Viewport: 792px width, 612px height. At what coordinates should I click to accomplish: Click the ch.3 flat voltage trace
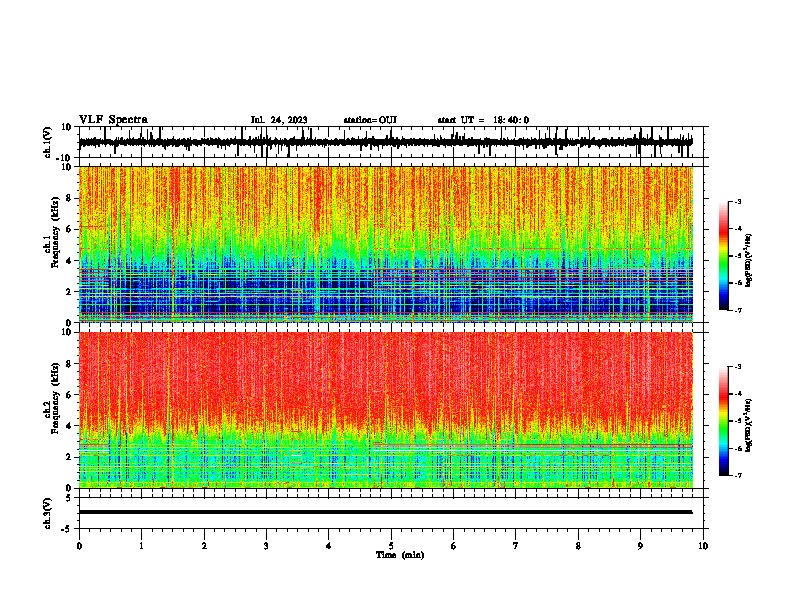pyautogui.click(x=385, y=512)
